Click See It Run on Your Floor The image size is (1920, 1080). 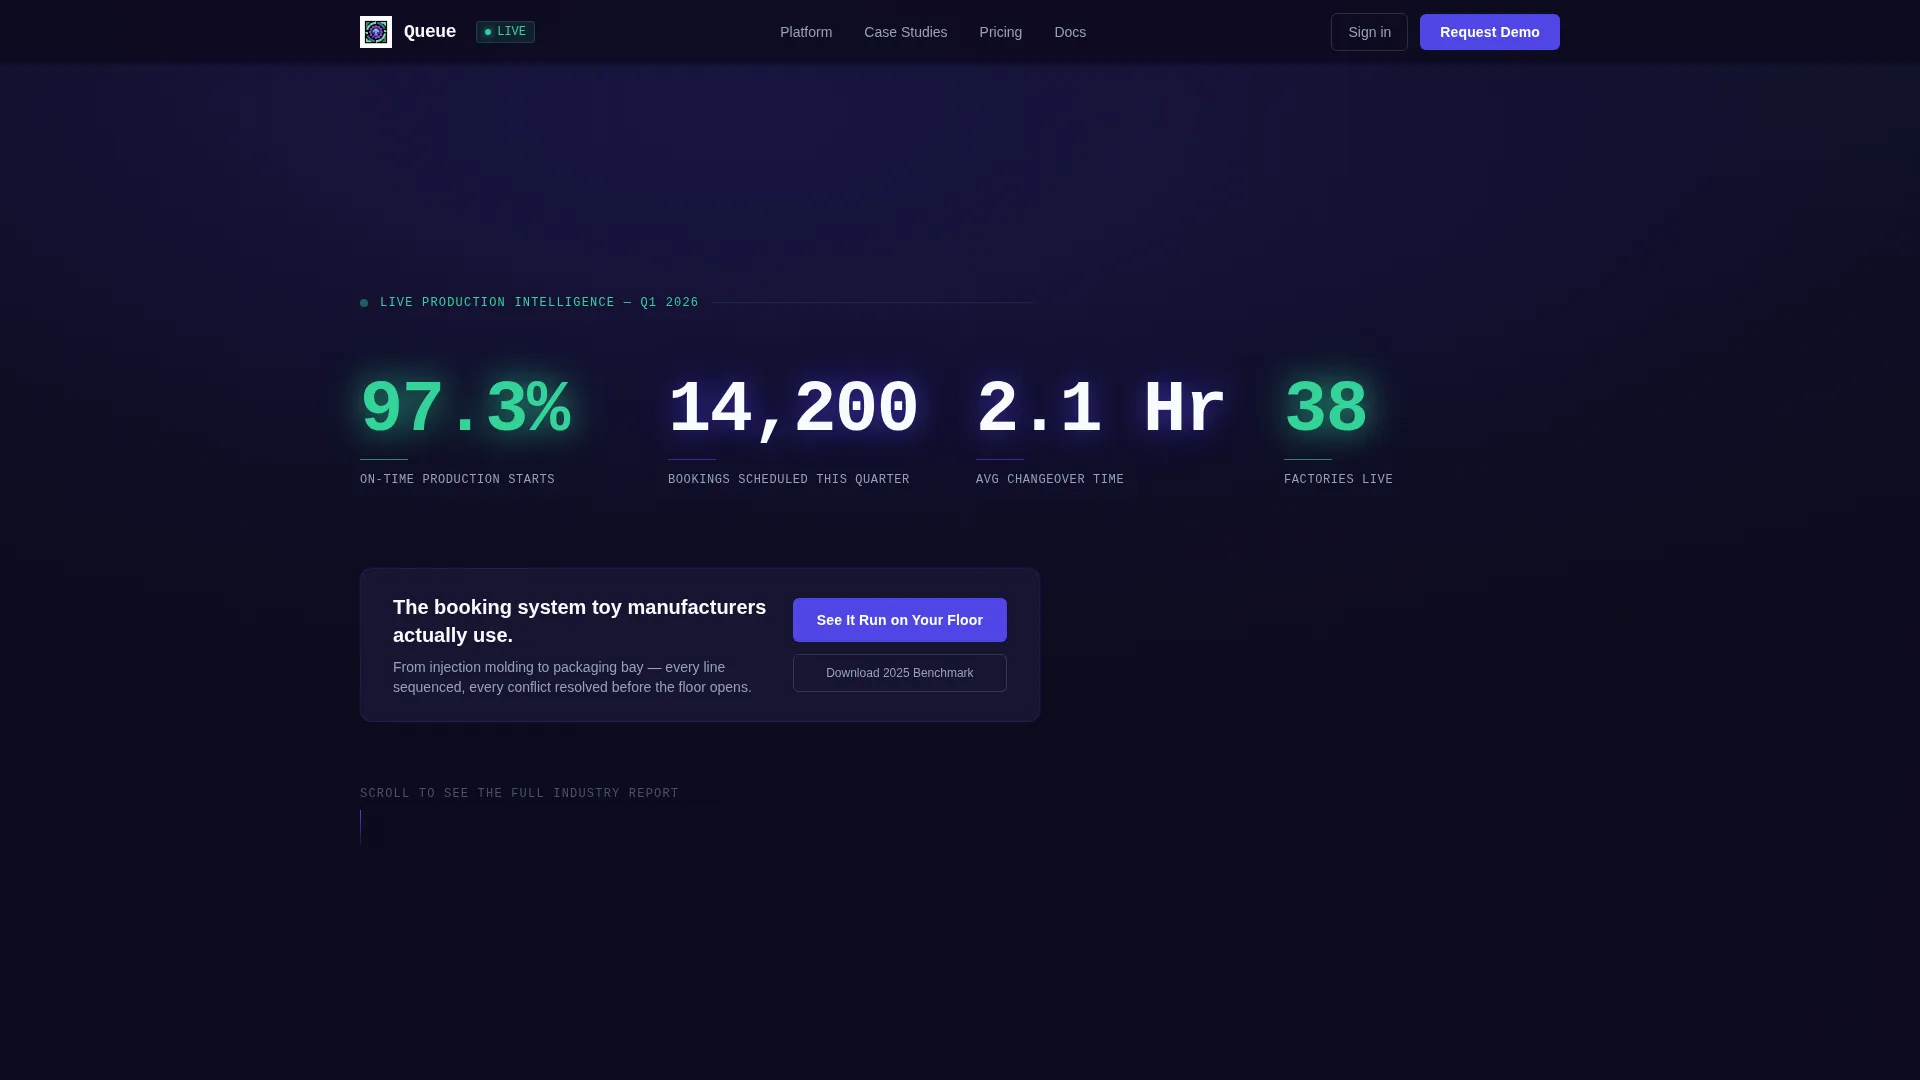pos(900,620)
